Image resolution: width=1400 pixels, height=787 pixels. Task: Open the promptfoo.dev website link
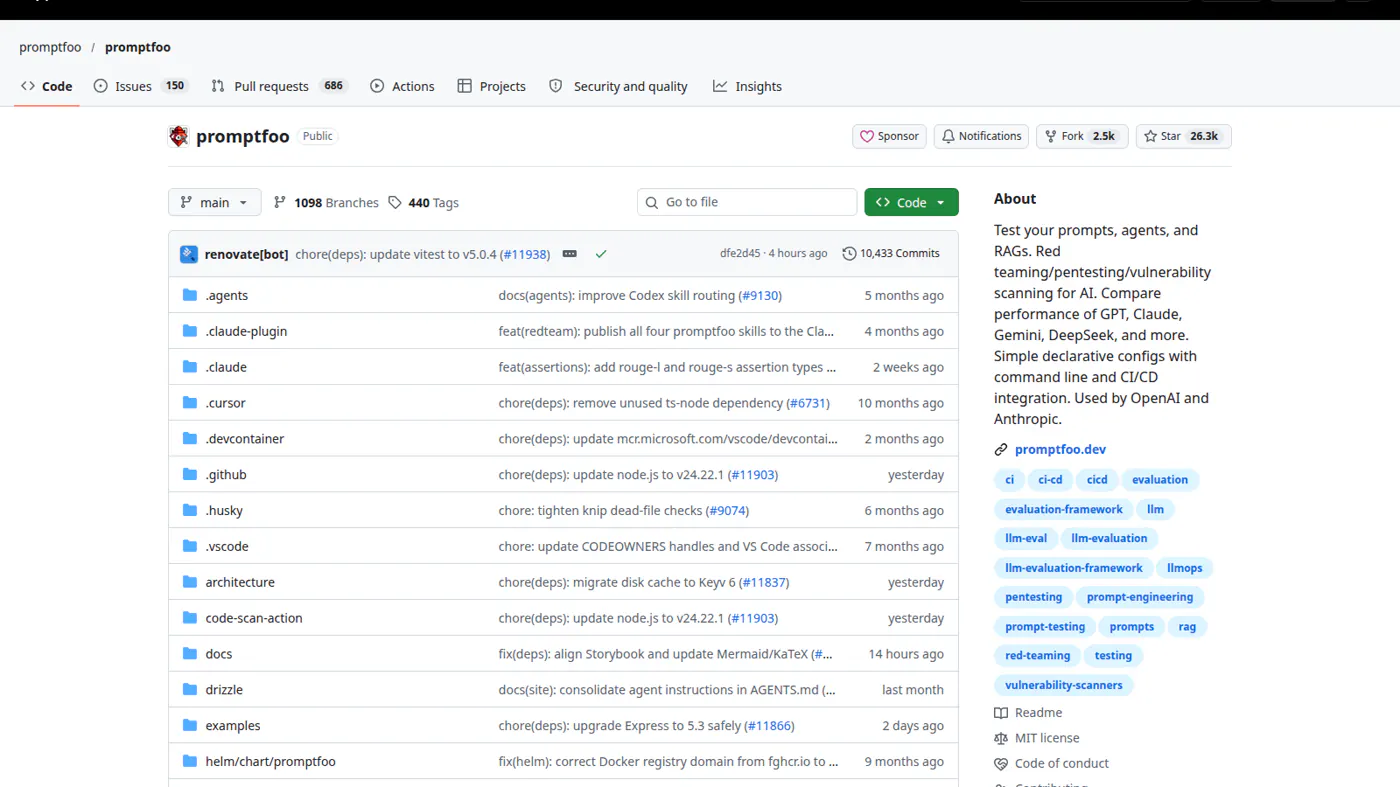(1060, 450)
